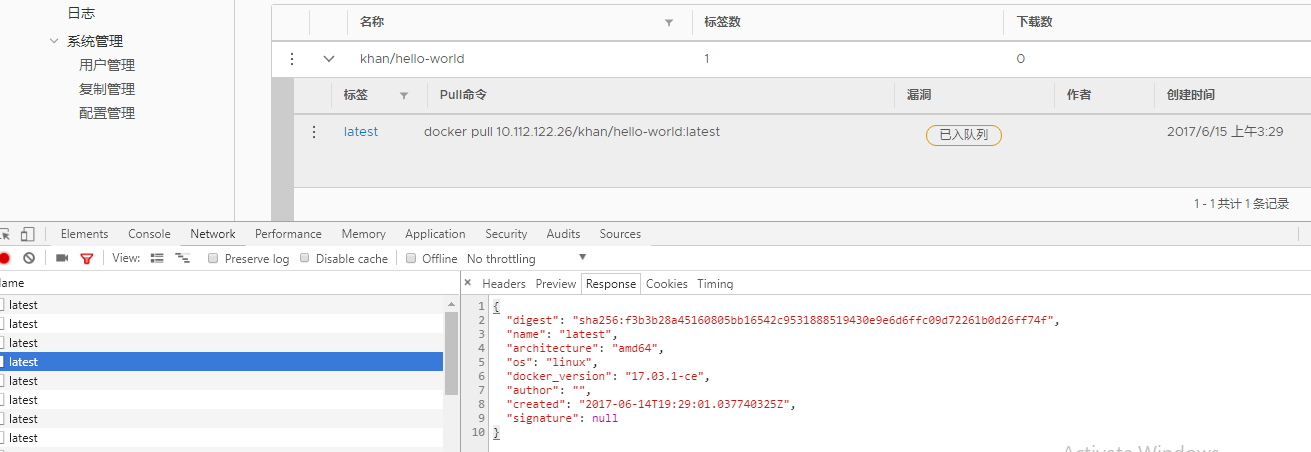This screenshot has height=452, width=1311.
Task: Click the 1 - 1共计1条记录 pagination text
Action: (1241, 204)
